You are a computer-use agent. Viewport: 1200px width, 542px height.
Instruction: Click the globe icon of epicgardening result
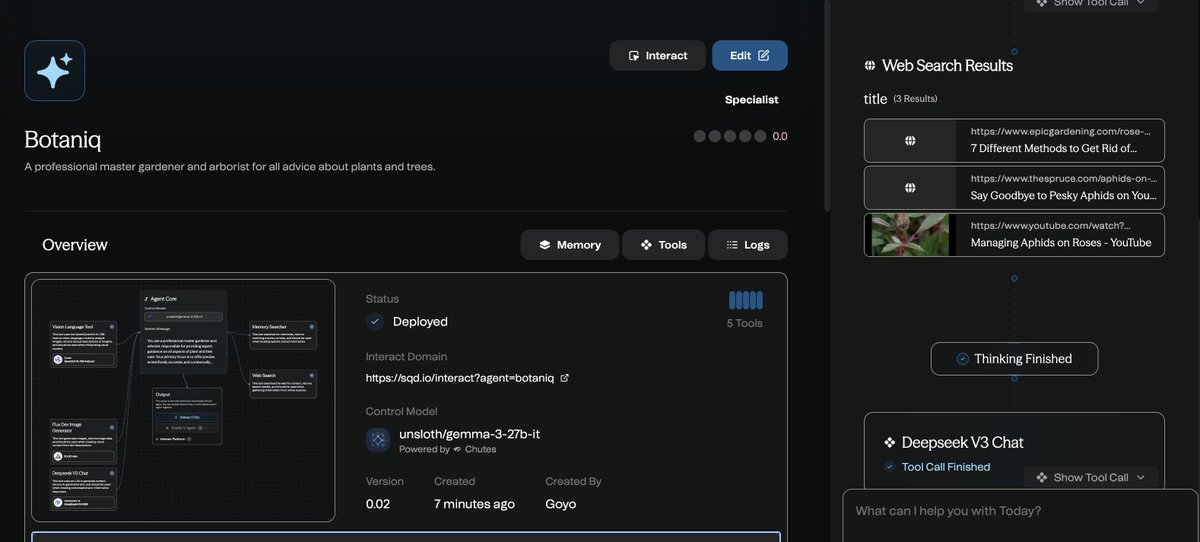click(910, 141)
